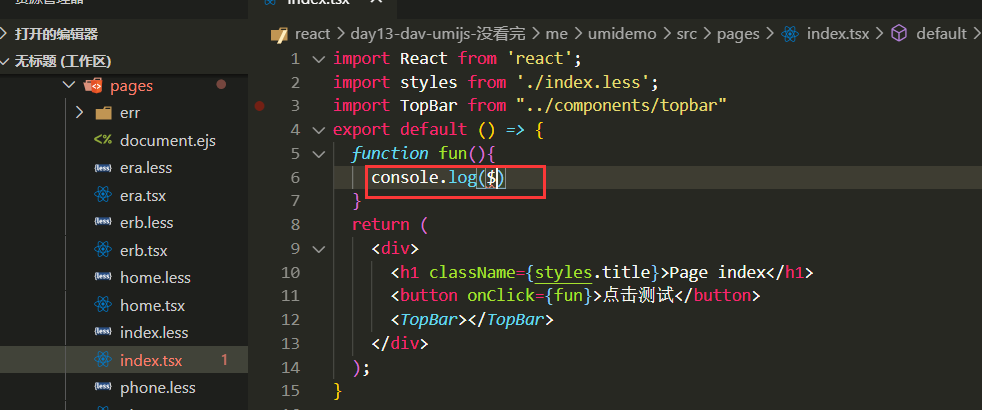Click the less icon beside home.less
This screenshot has height=410, width=982.
[x=103, y=278]
